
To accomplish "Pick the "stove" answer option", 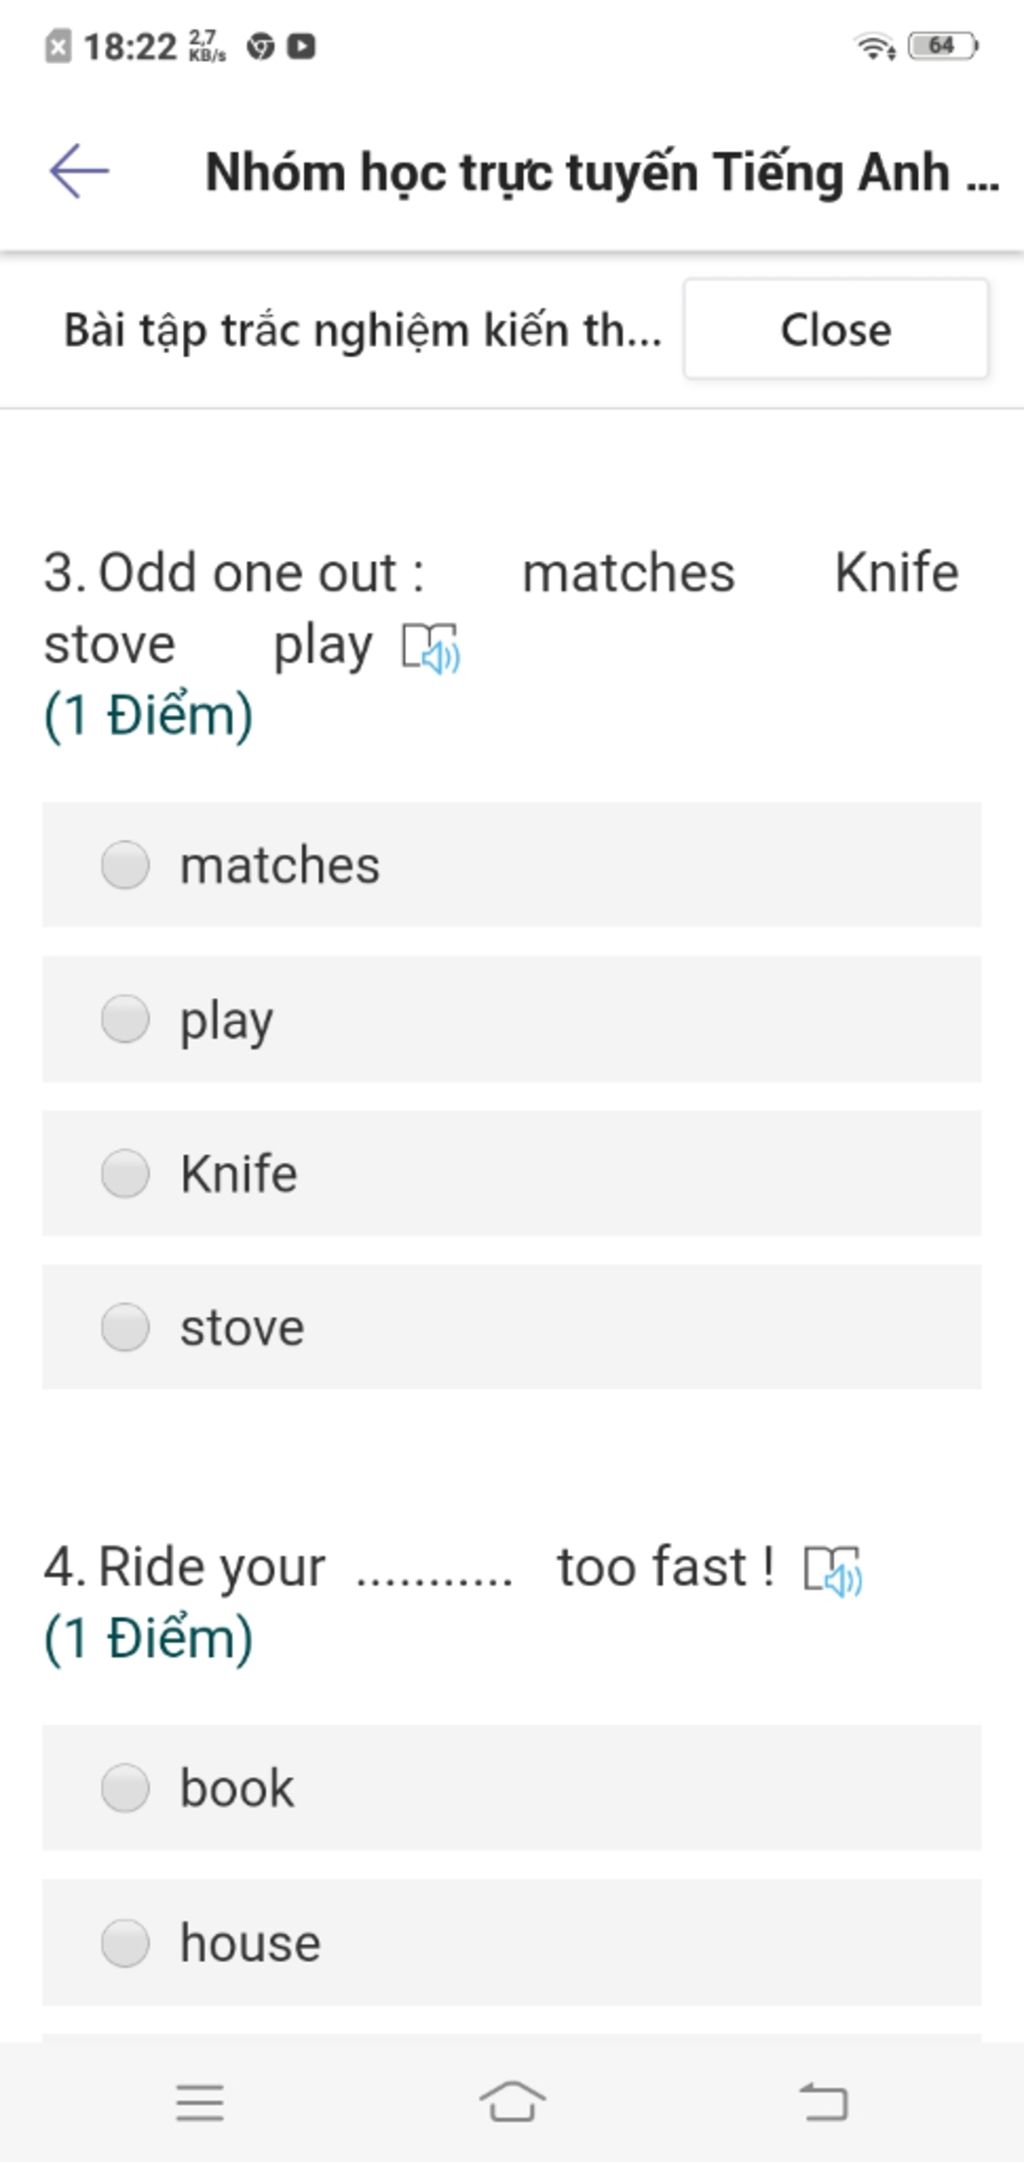I will (x=126, y=1327).
